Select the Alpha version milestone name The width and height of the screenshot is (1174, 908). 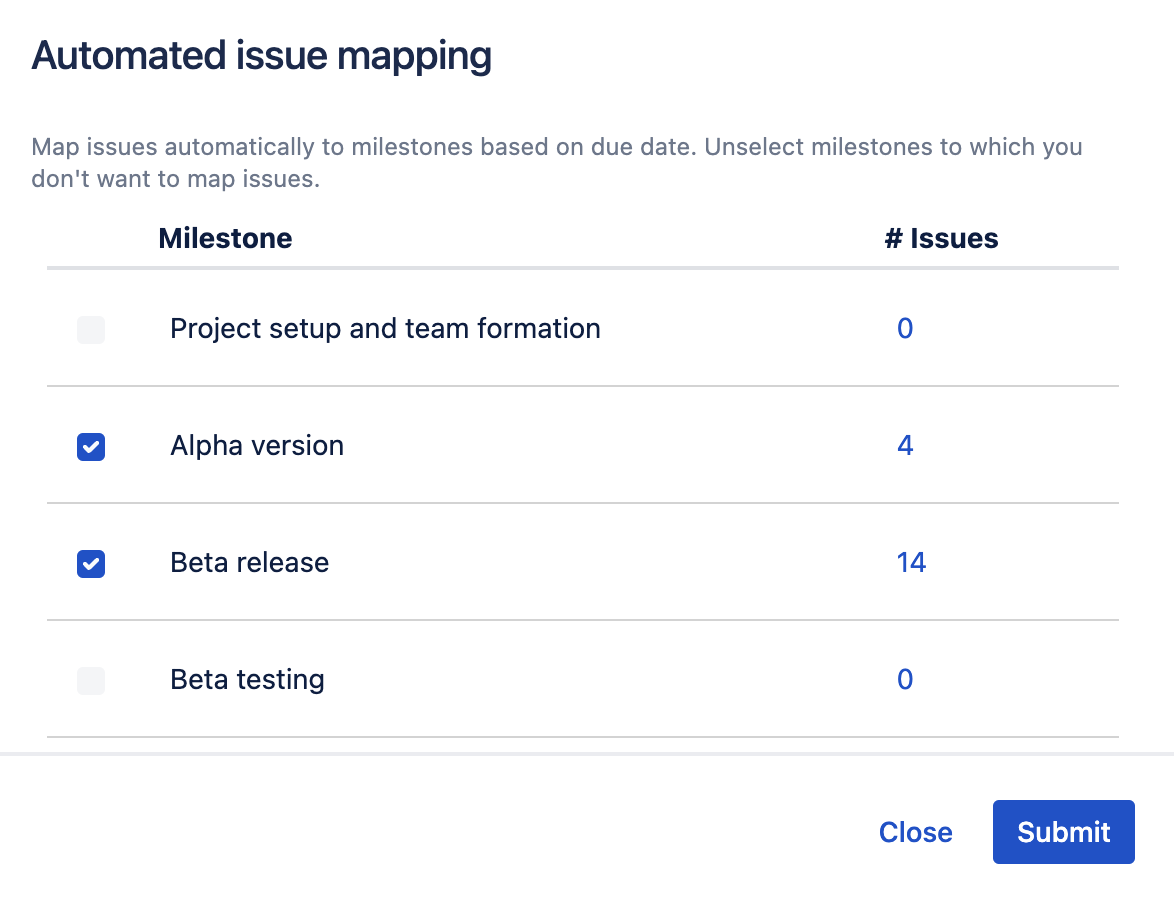257,446
